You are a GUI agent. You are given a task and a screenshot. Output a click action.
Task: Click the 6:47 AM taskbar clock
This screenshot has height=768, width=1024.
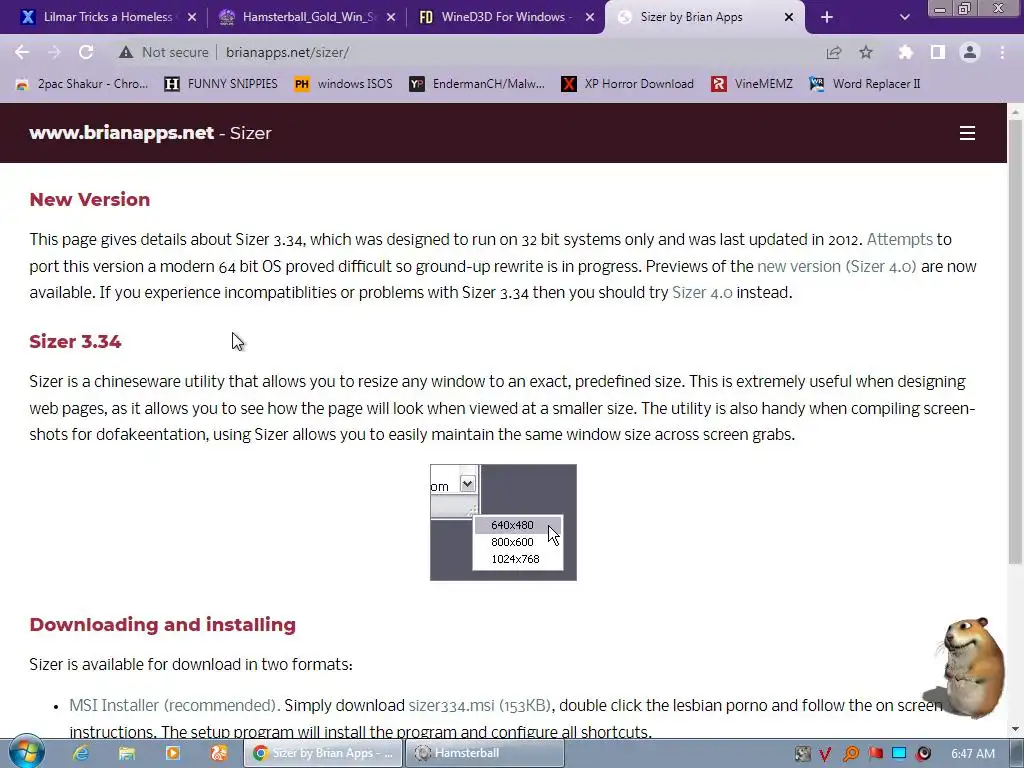(973, 754)
